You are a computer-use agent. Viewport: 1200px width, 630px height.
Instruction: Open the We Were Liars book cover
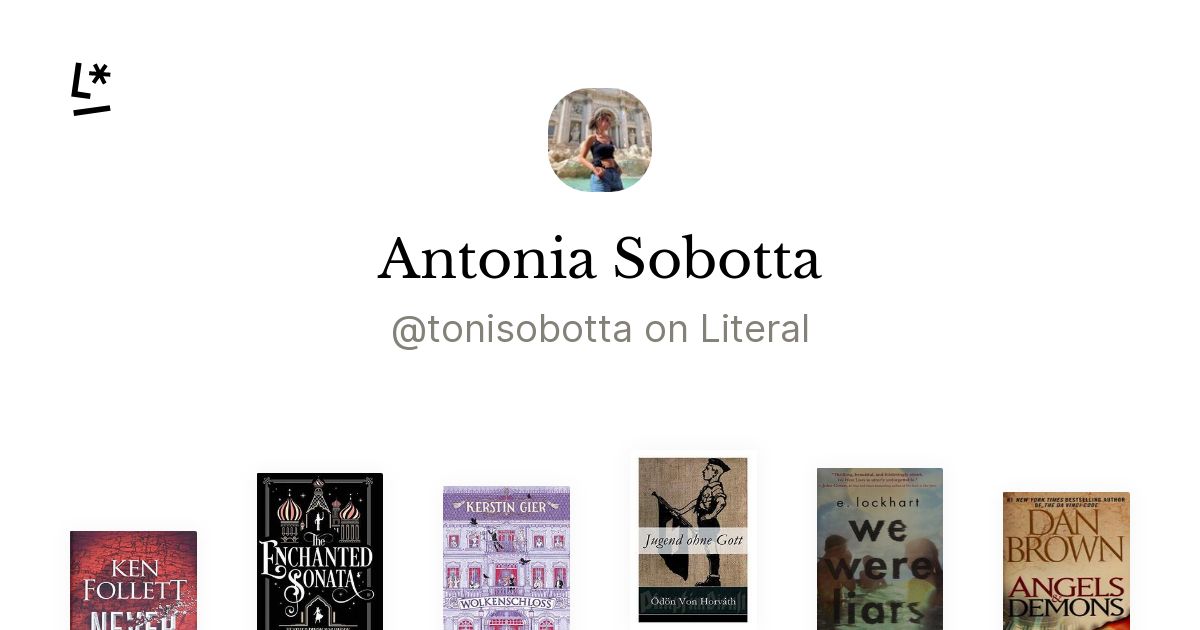[x=880, y=549]
